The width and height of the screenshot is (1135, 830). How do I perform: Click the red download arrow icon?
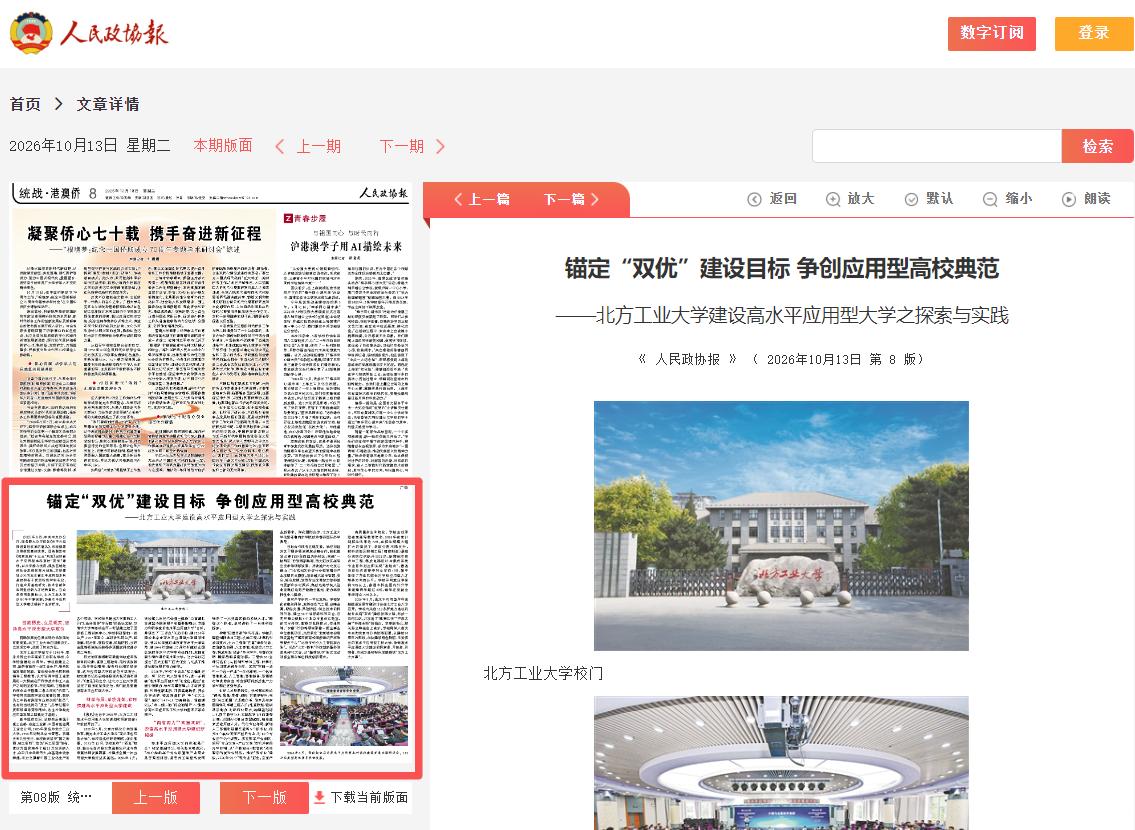point(319,797)
